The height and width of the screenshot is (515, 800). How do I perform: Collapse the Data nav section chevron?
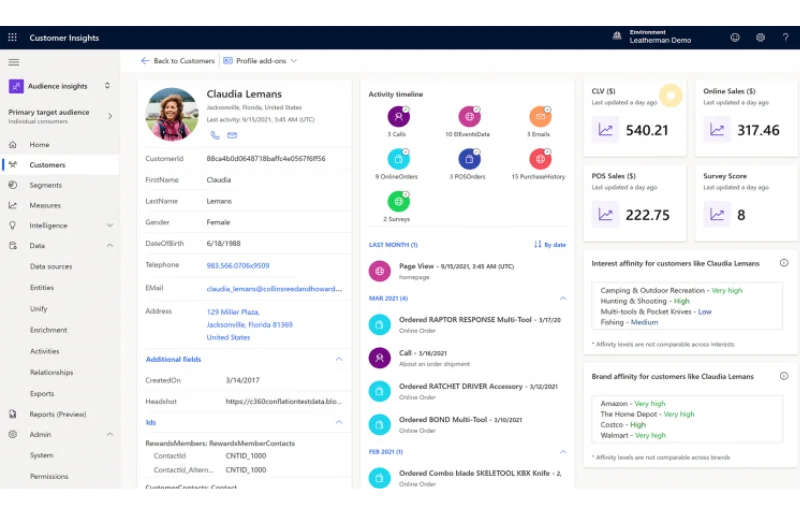pyautogui.click(x=110, y=246)
